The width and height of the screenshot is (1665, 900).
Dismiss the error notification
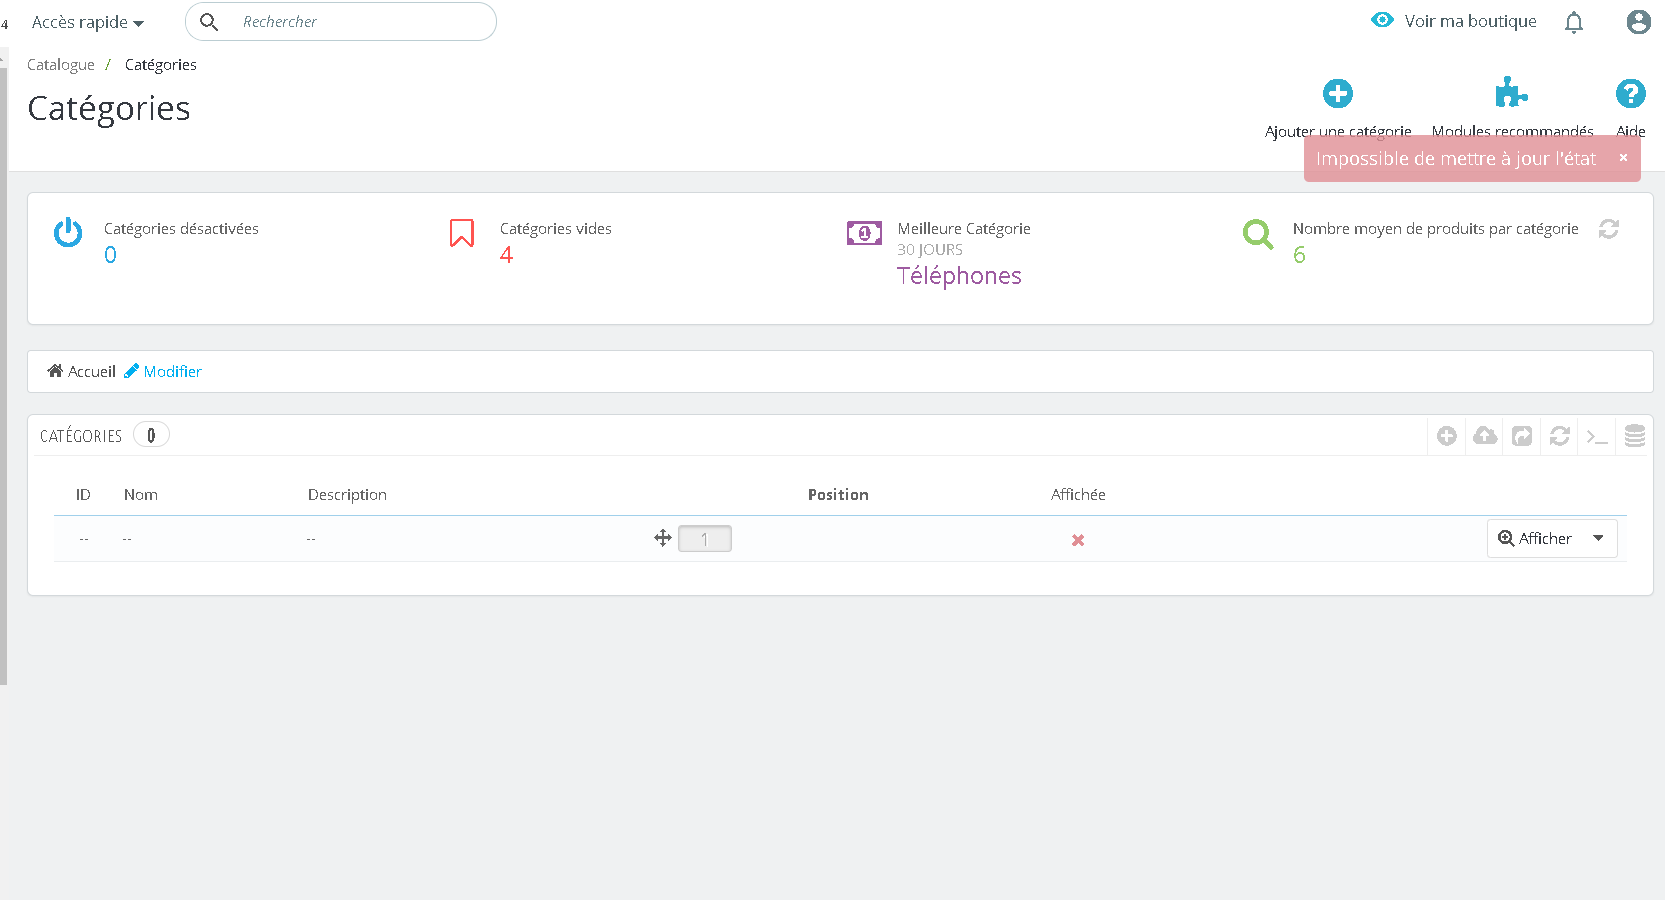(x=1623, y=158)
